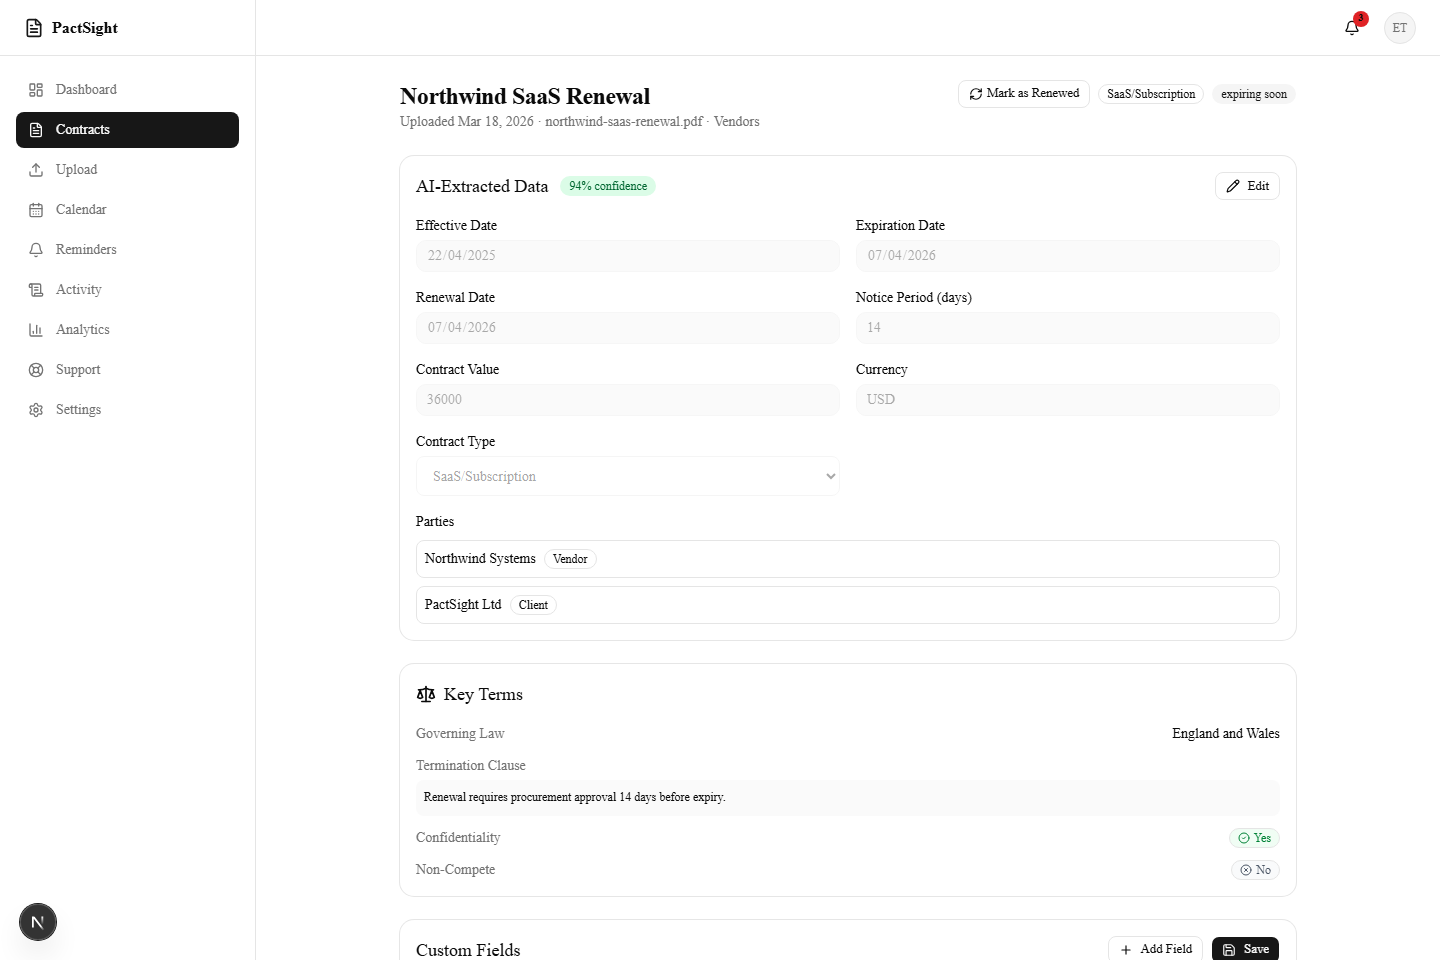Open the Activity page in the sidebar
This screenshot has width=1440, height=960.
tap(78, 290)
